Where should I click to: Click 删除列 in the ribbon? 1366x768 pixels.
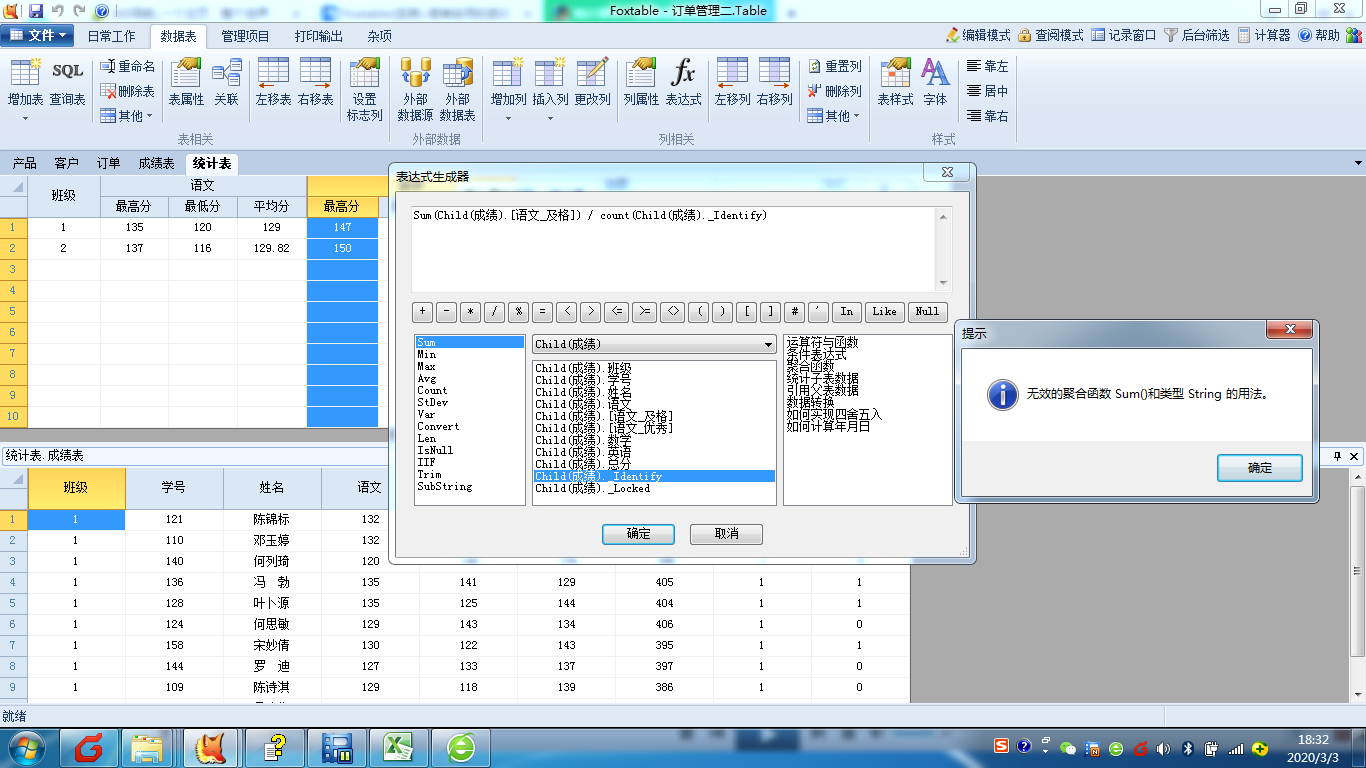click(834, 91)
